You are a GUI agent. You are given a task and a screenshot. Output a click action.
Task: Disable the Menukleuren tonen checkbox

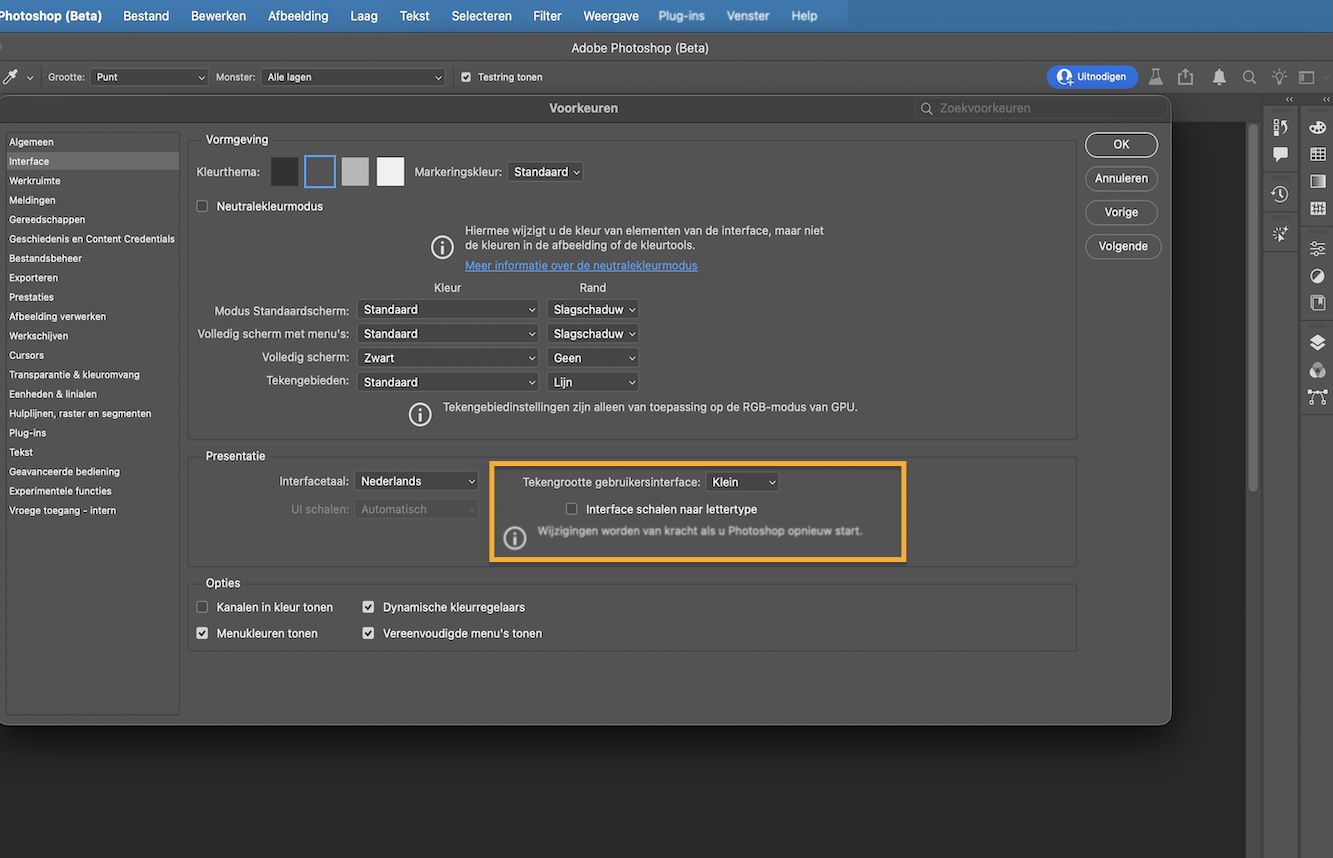pyautogui.click(x=202, y=632)
